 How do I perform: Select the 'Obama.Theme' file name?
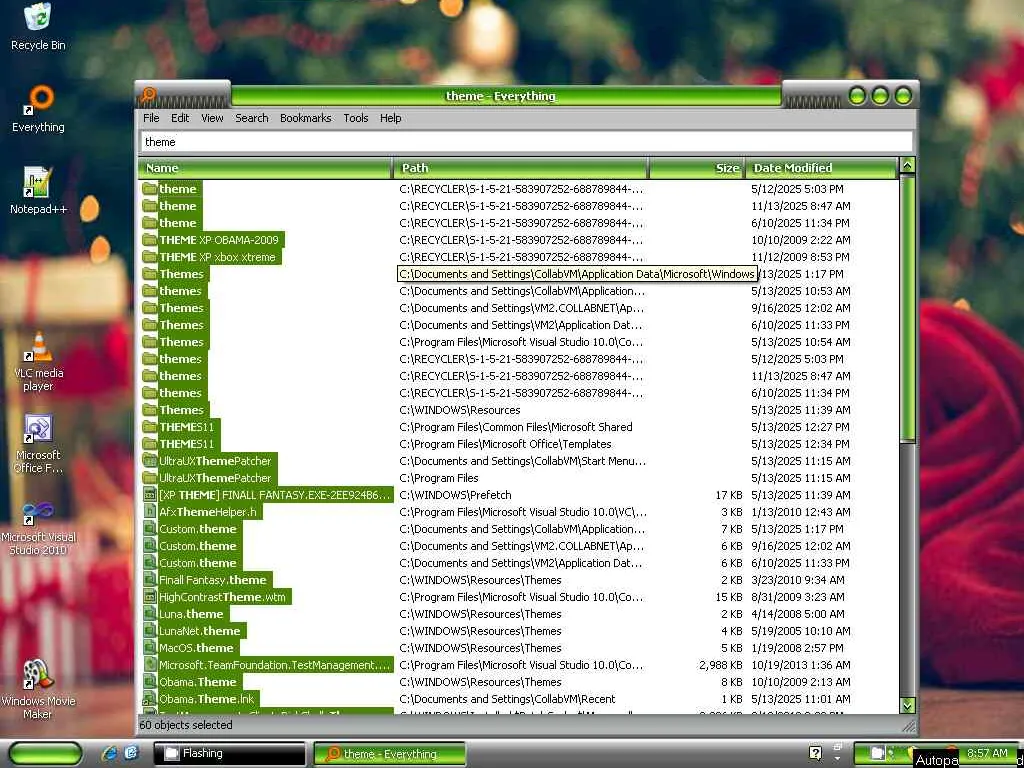click(198, 681)
